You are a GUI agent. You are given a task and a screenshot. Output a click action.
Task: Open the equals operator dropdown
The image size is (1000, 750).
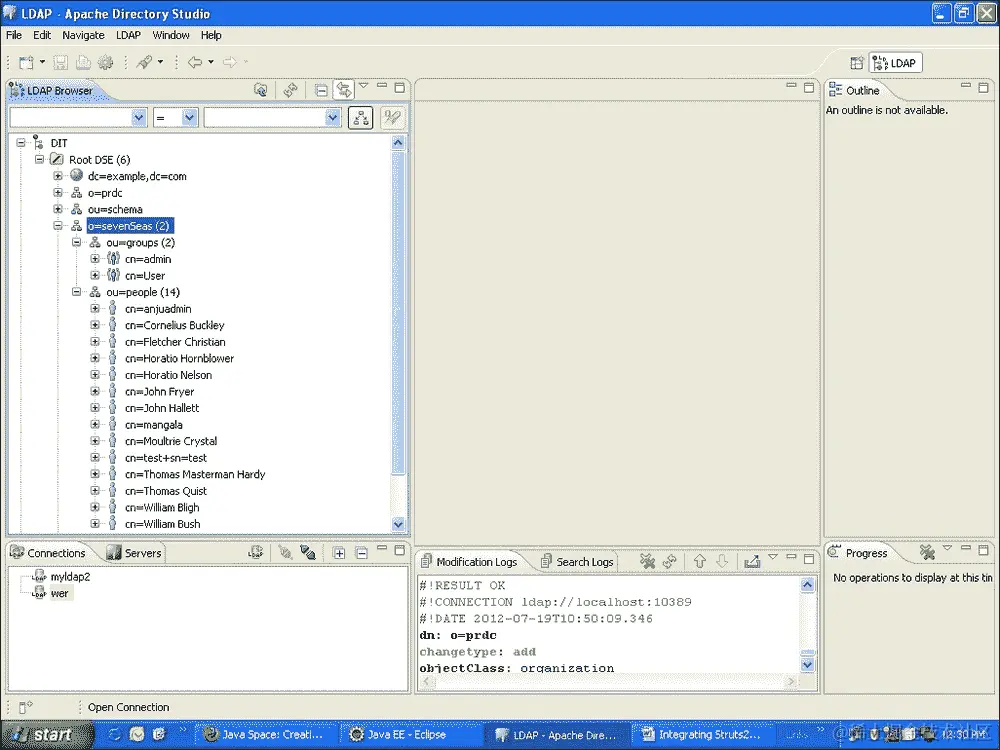tap(189, 117)
